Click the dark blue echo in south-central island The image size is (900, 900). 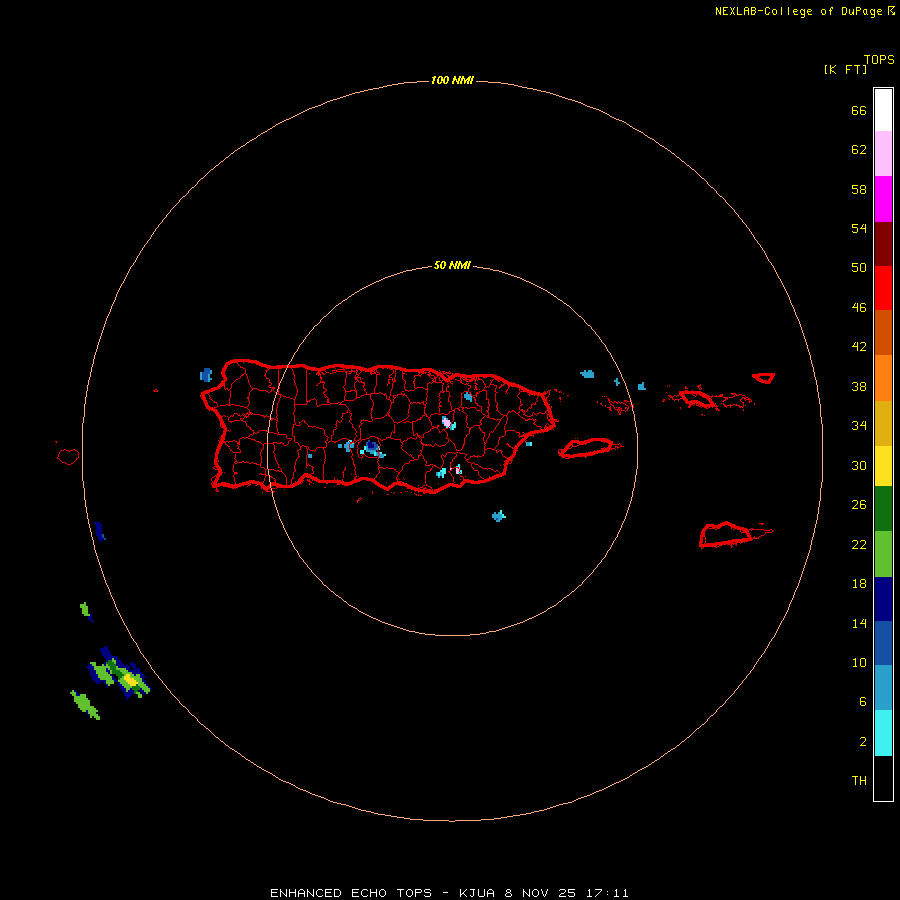[372, 446]
